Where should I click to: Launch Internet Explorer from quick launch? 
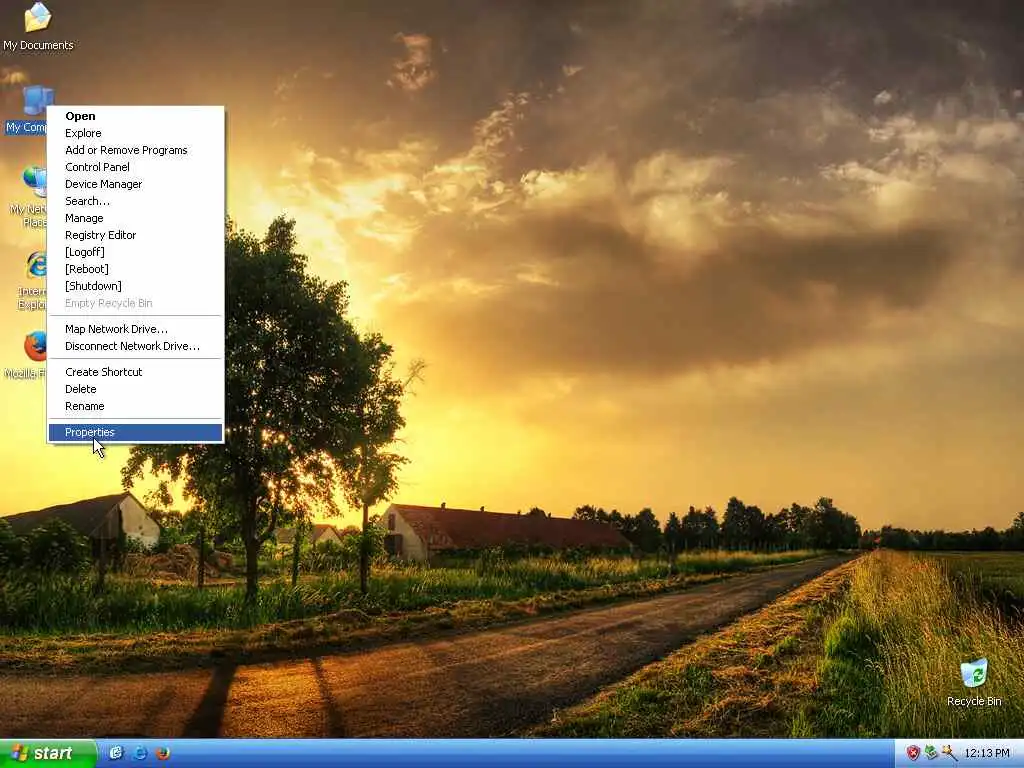point(140,753)
